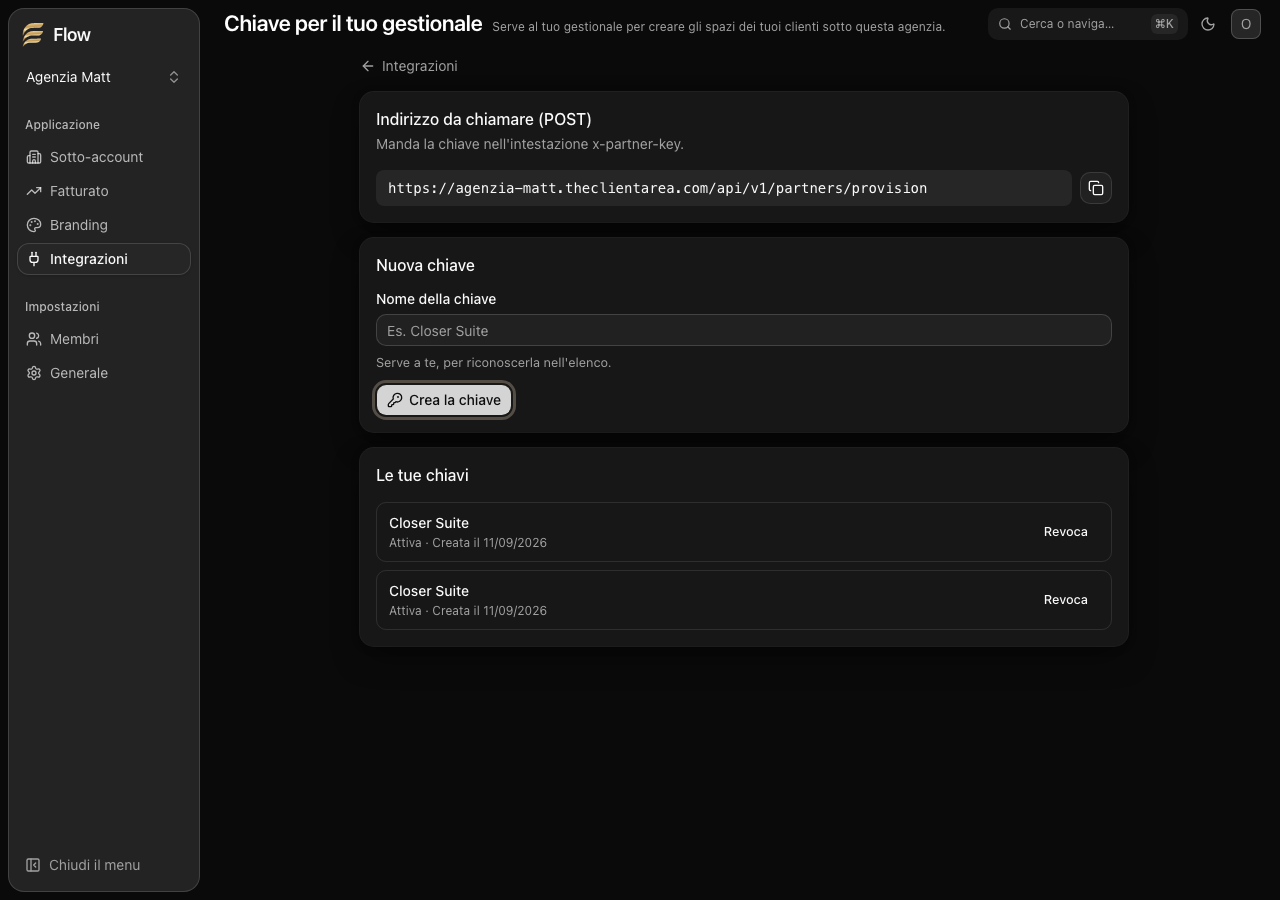Screen dimensions: 1280x900
Task: Click the Fatturato trend icon
Action: (34, 191)
